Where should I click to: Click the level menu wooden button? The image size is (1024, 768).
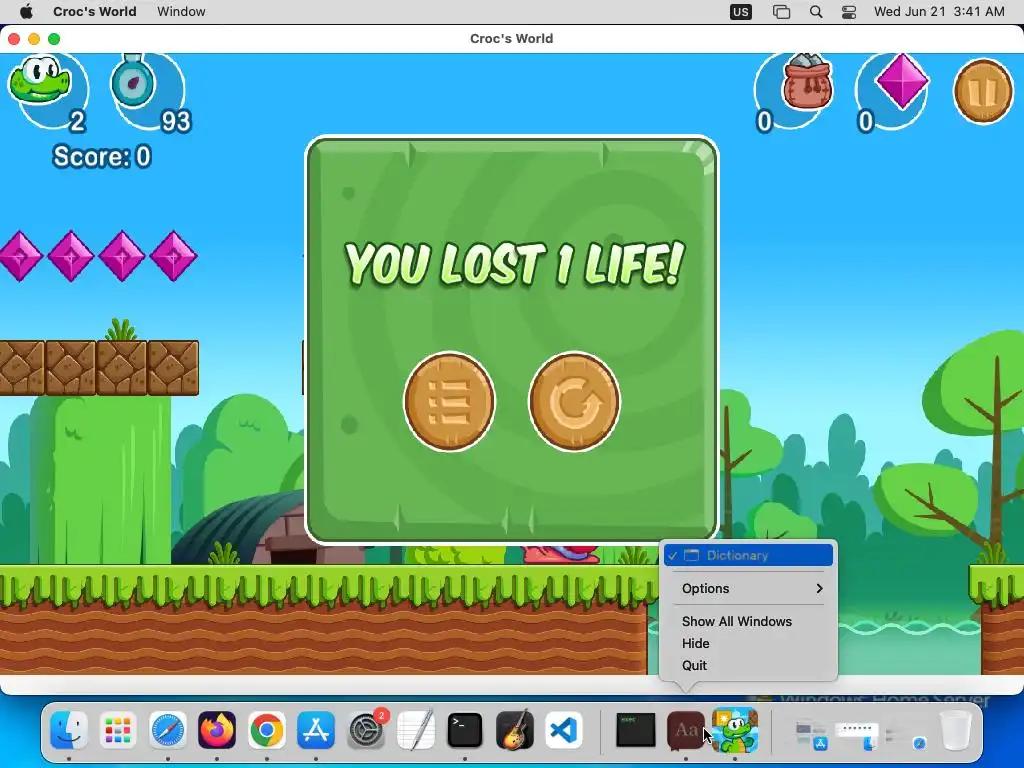pyautogui.click(x=449, y=401)
